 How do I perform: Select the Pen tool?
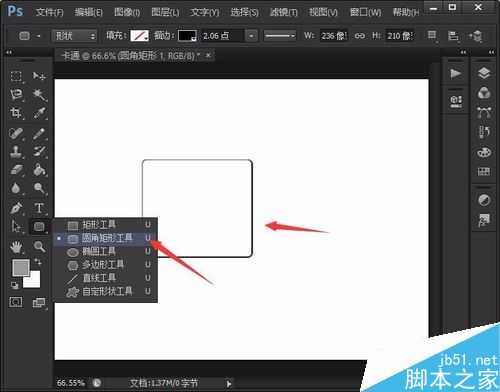click(16, 208)
